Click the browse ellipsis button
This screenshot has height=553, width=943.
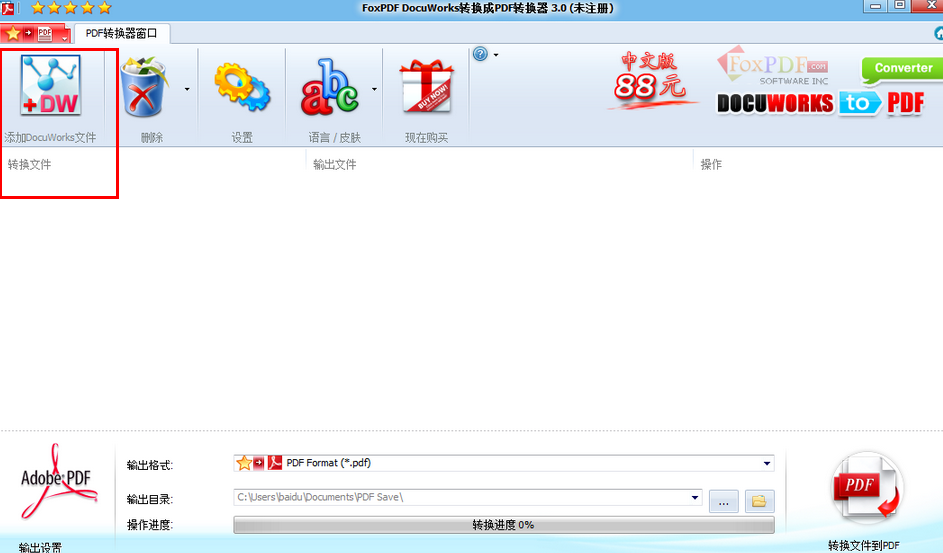point(723,501)
